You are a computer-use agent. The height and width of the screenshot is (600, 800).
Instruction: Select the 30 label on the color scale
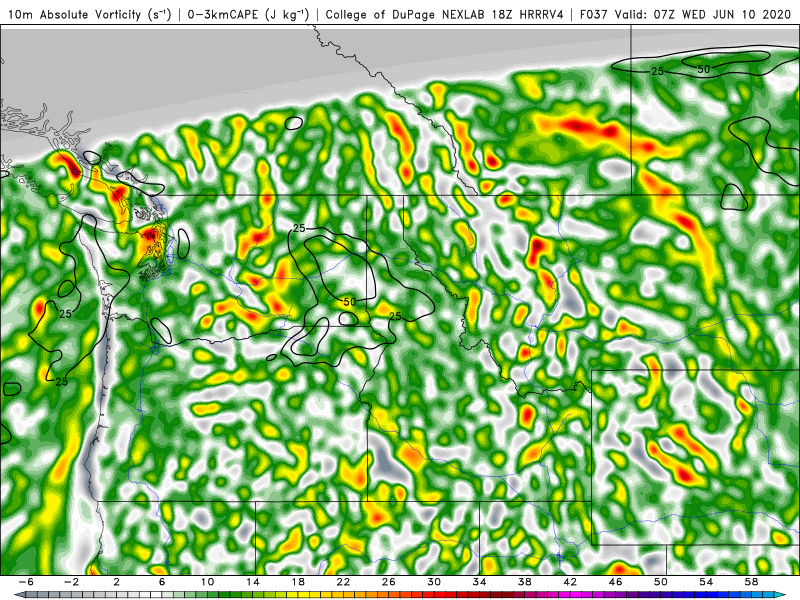434,582
